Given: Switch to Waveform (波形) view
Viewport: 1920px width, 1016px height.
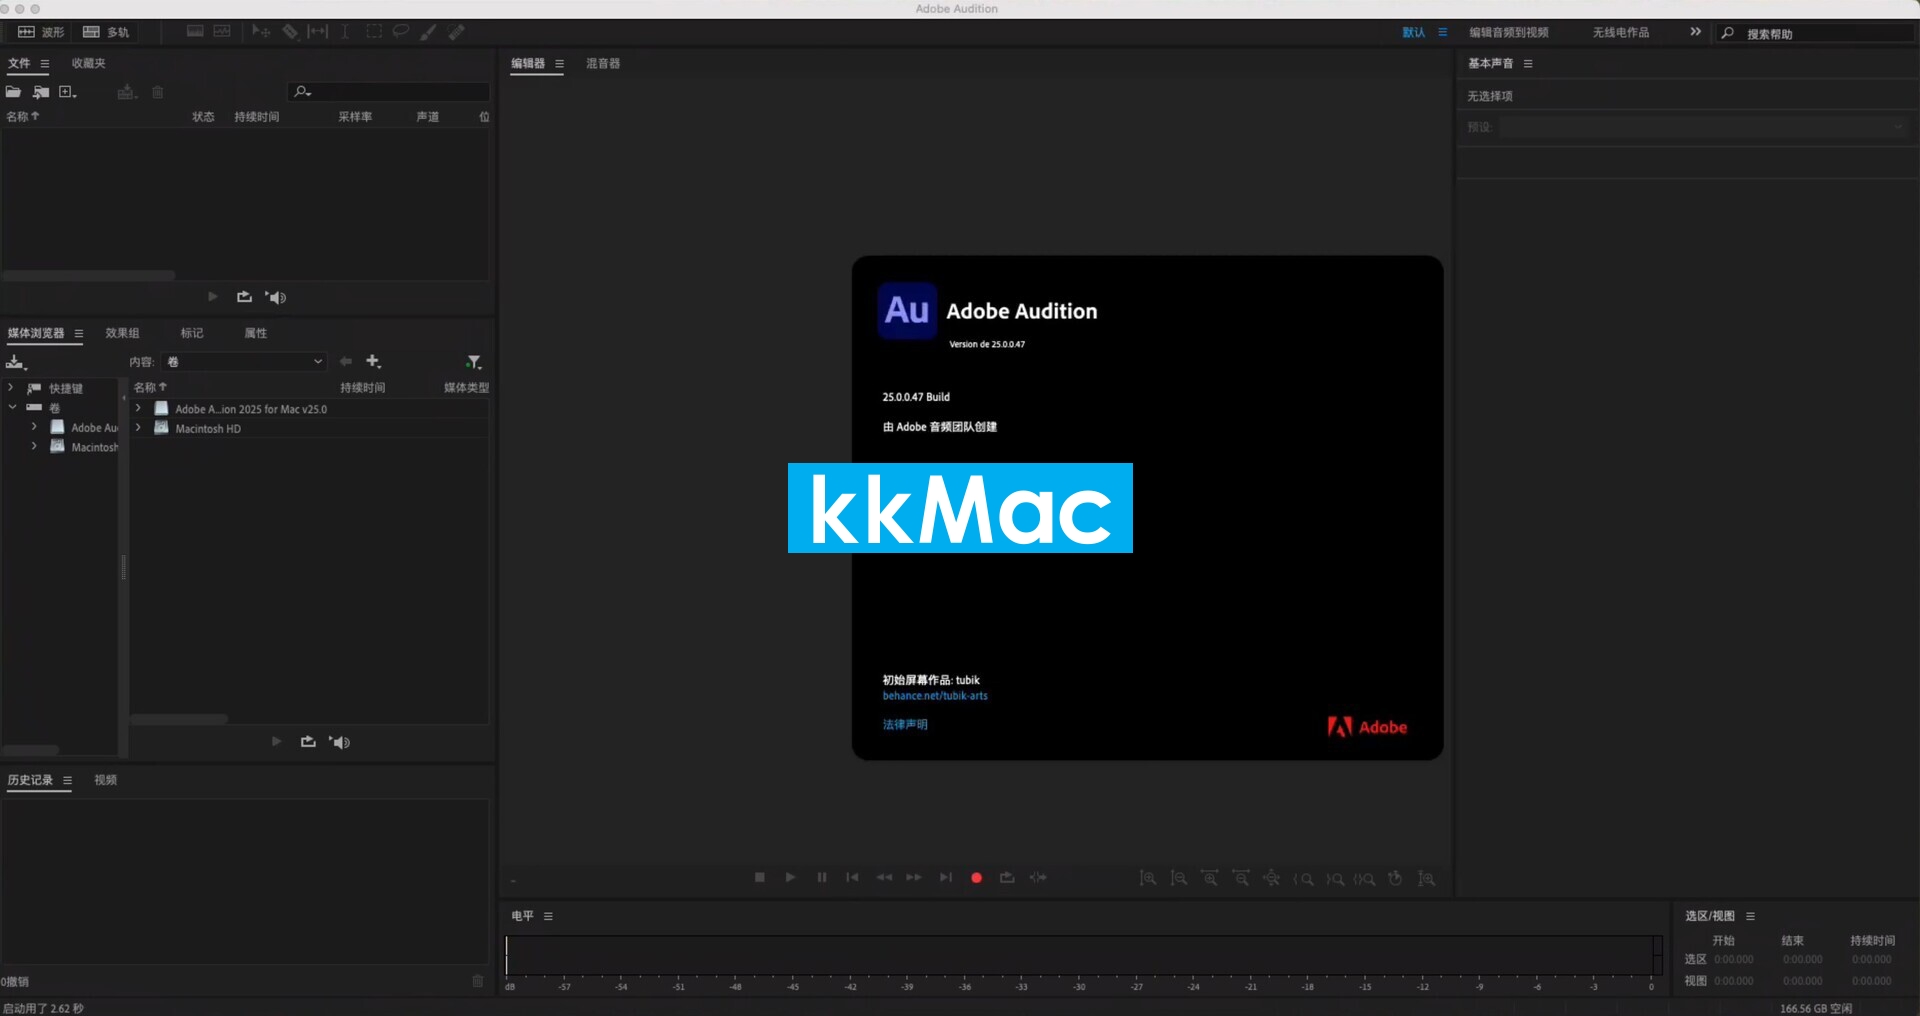Looking at the screenshot, I should click(x=41, y=32).
